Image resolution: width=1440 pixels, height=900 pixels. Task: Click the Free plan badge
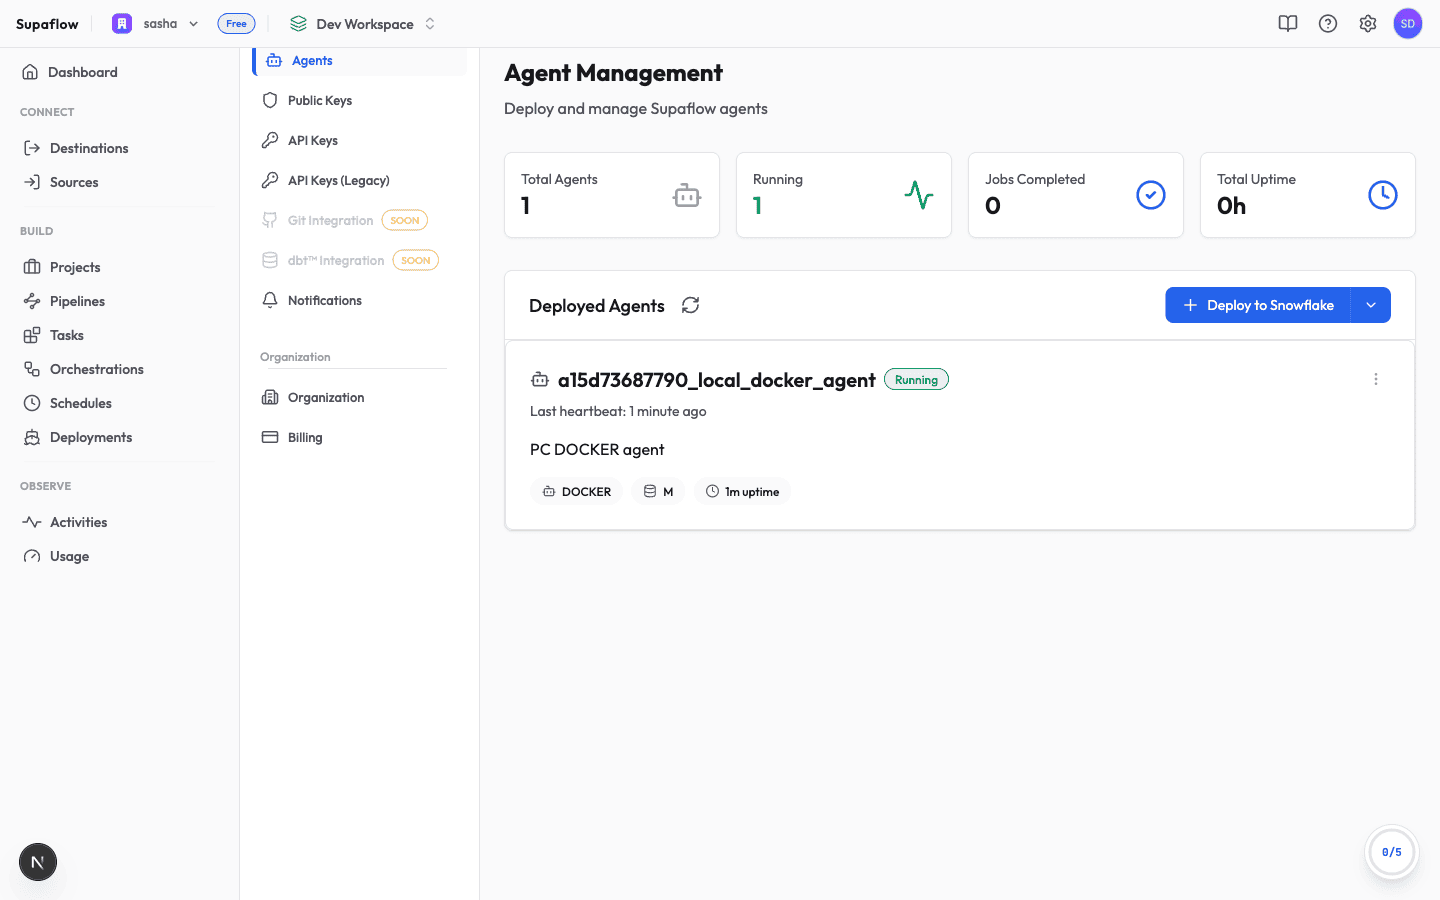[236, 24]
